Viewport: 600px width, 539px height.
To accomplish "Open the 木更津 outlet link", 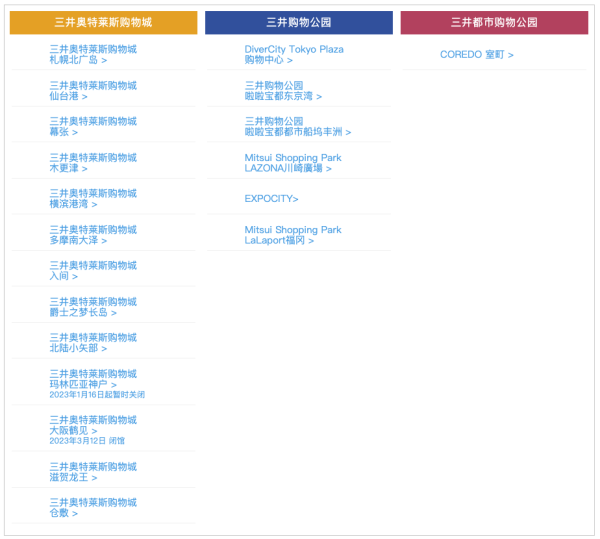I will click(93, 163).
